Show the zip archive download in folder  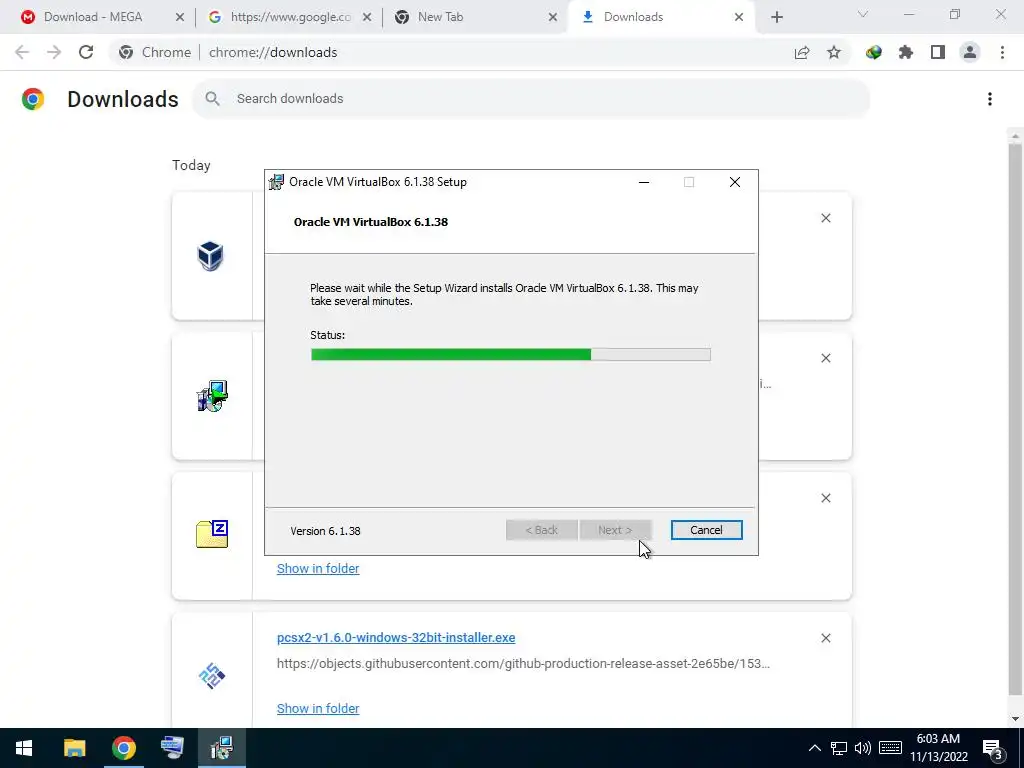click(318, 569)
